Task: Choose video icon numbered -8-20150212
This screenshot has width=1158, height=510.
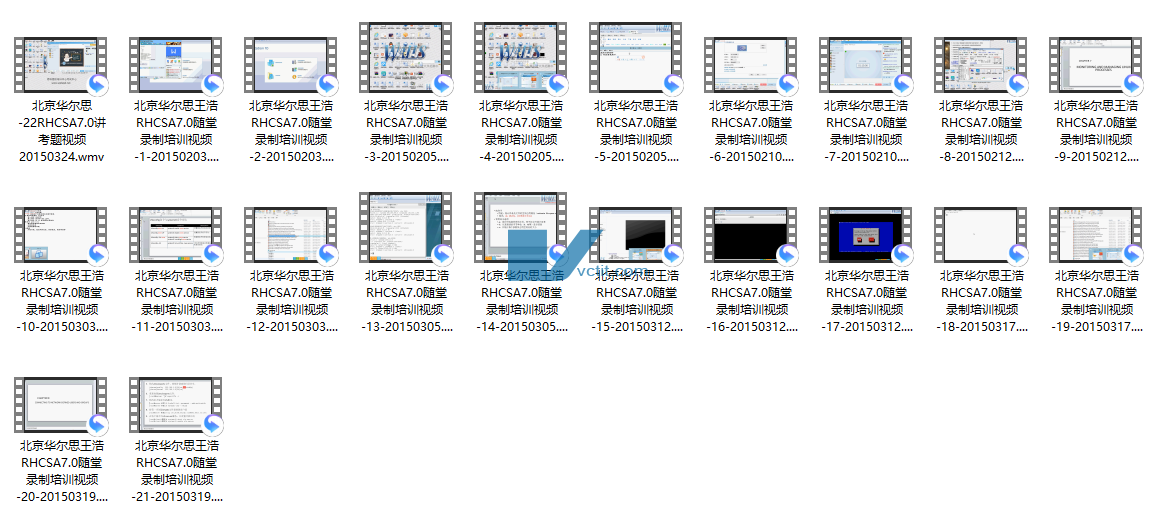Action: [x=981, y=66]
